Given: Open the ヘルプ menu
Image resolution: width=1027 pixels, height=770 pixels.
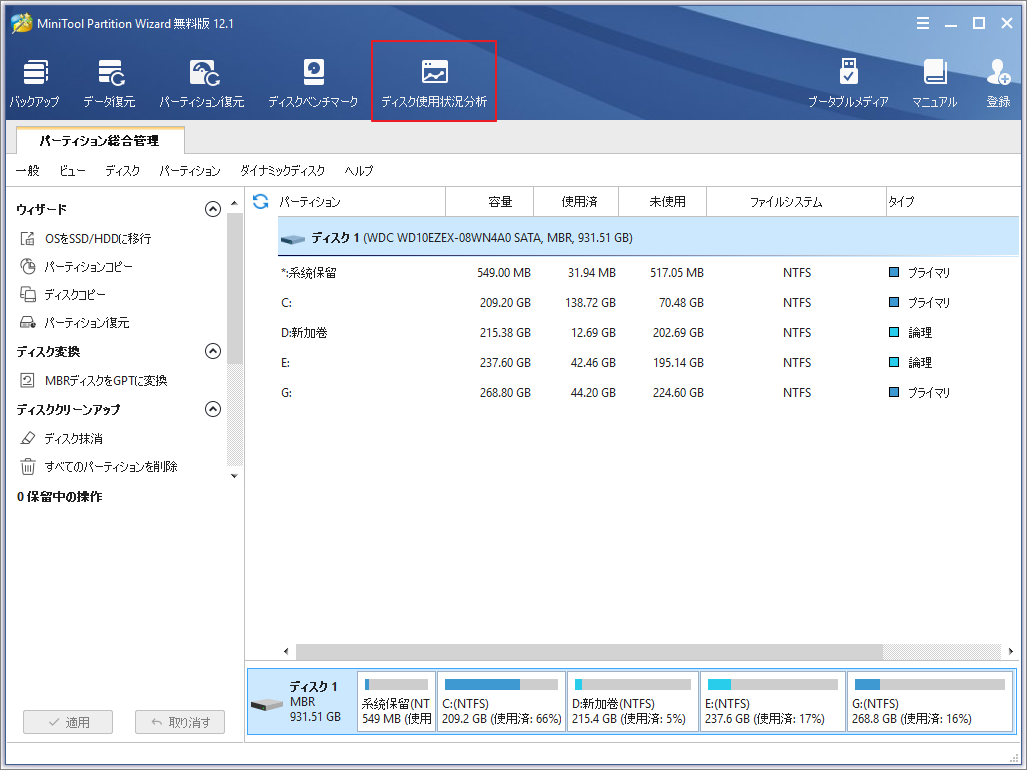Looking at the screenshot, I should tap(358, 170).
